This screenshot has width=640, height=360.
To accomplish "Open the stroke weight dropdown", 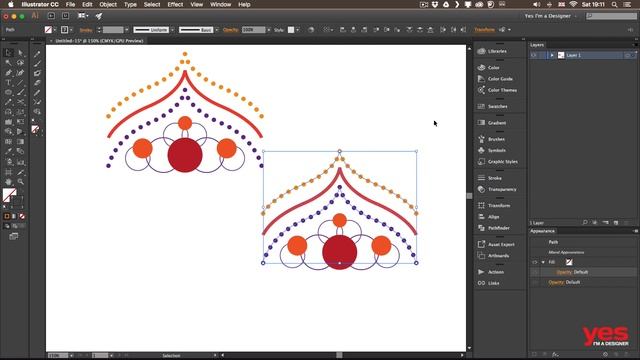I will pos(127,30).
